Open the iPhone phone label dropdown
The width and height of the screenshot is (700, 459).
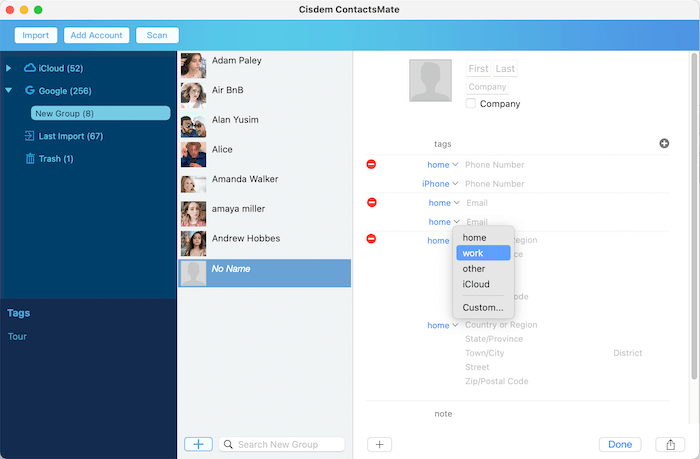[440, 184]
